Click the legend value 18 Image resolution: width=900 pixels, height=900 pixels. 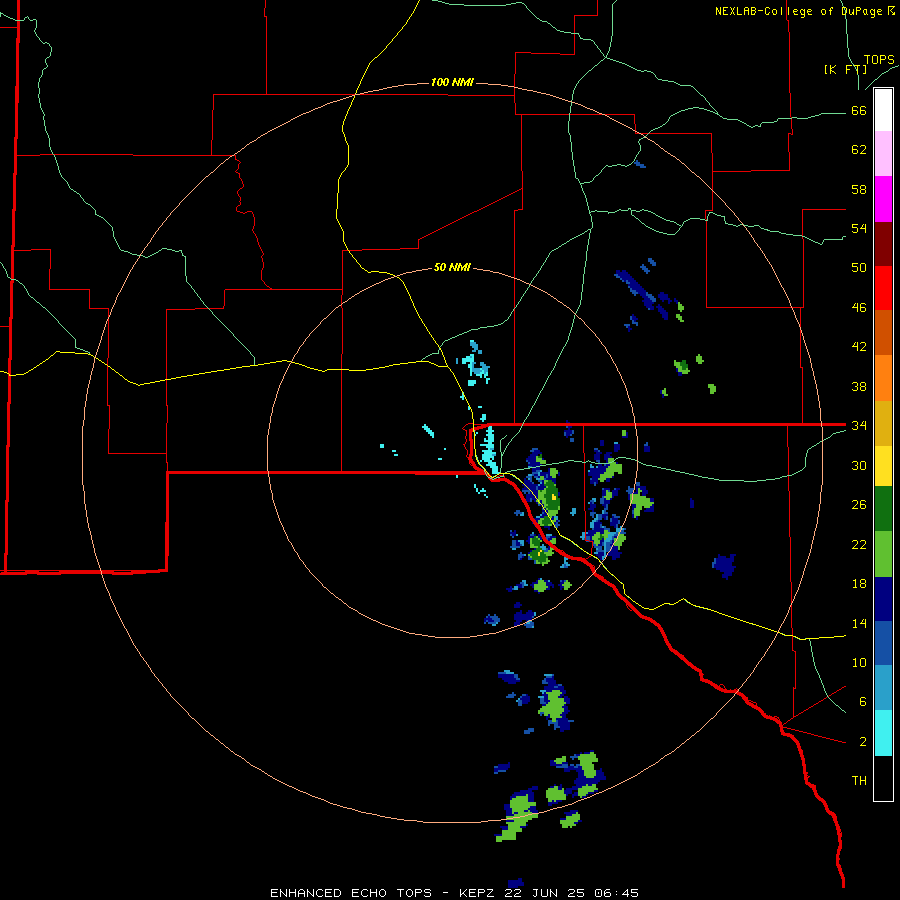point(859,584)
